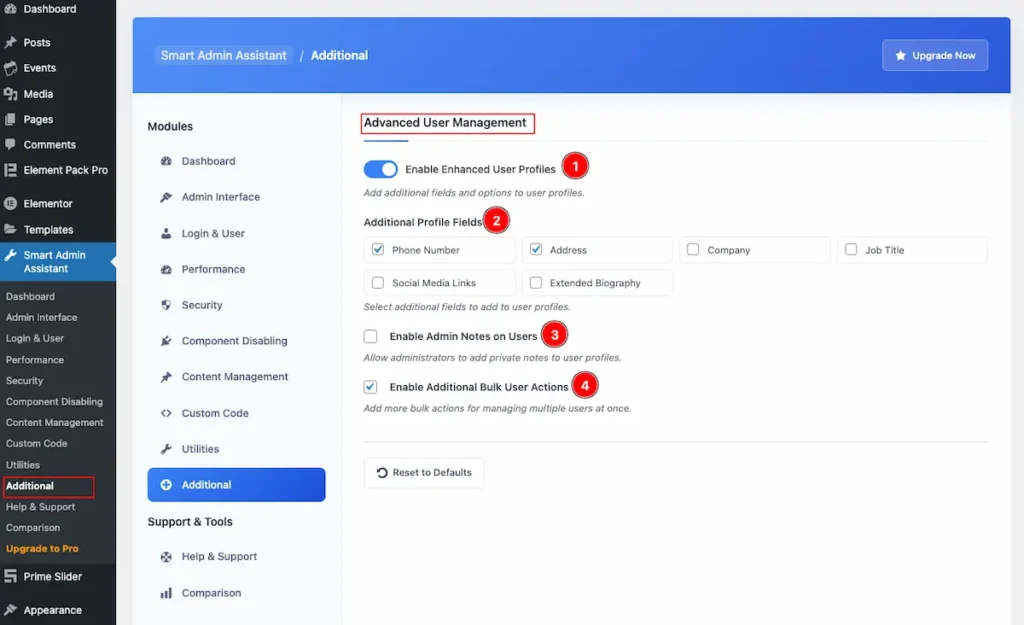1024x625 pixels.
Task: Click the Upgrade Now button
Action: click(935, 56)
